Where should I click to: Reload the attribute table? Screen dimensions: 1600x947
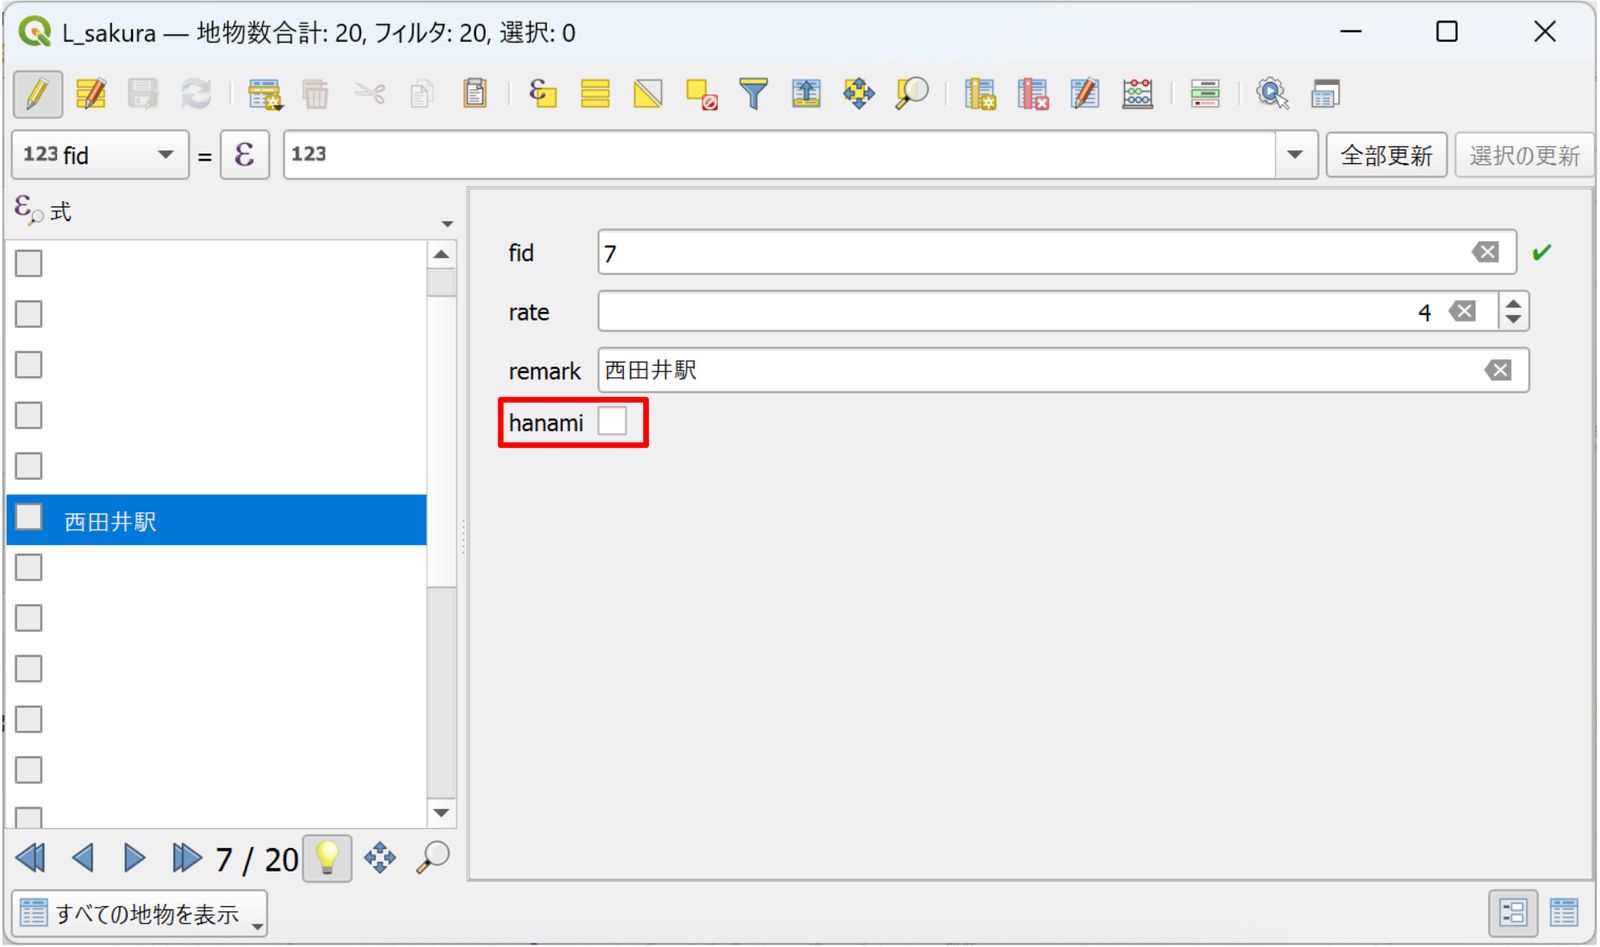(196, 95)
